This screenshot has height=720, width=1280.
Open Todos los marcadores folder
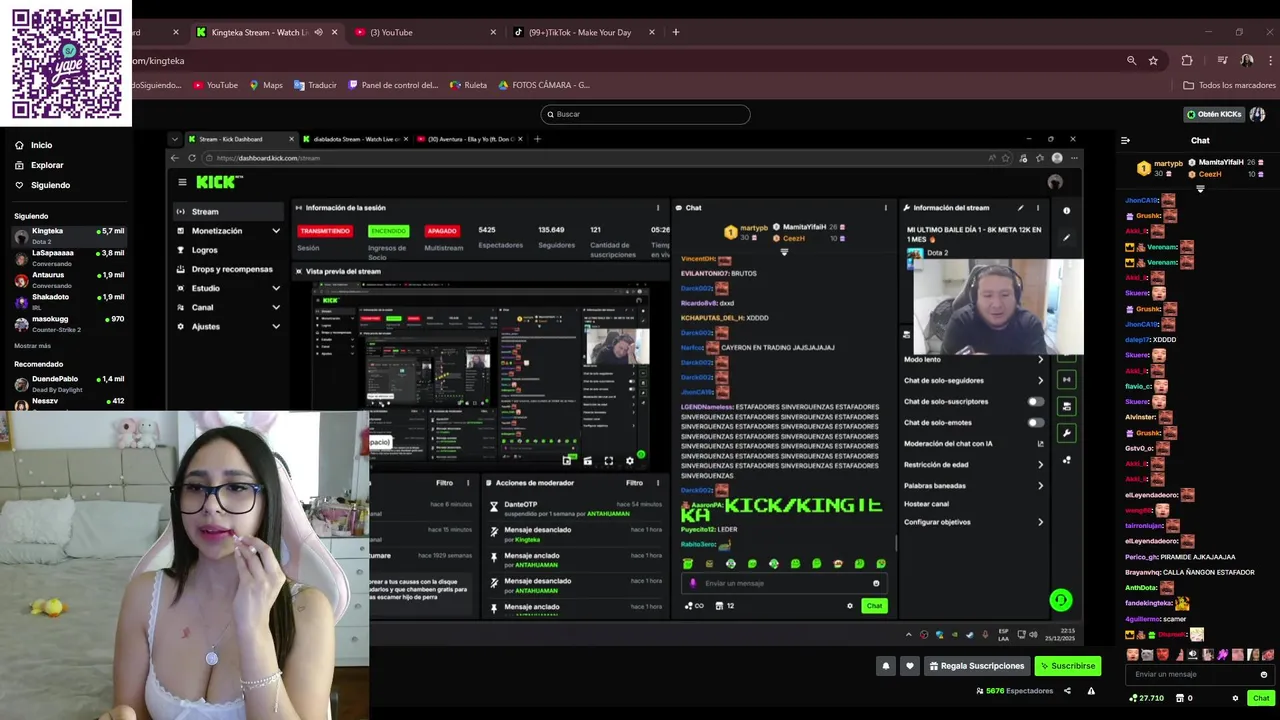(x=1229, y=85)
